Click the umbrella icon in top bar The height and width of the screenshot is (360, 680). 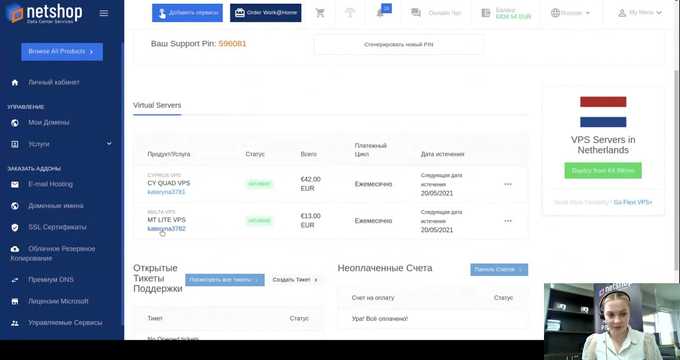coord(350,13)
